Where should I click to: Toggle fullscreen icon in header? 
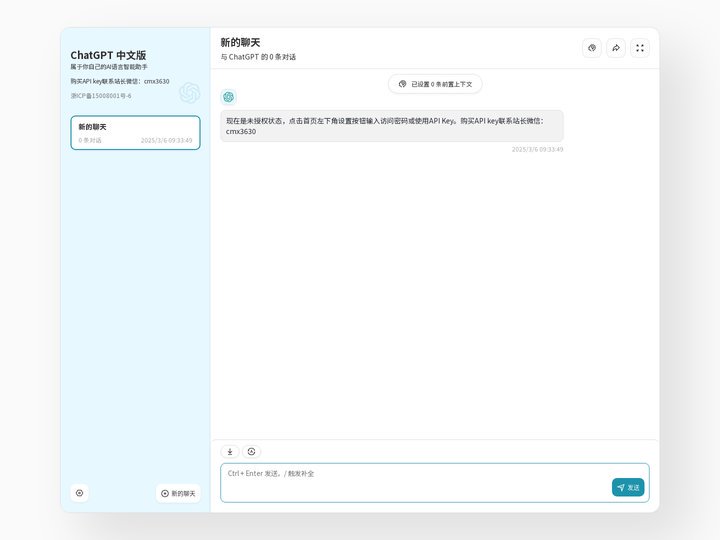tap(640, 48)
